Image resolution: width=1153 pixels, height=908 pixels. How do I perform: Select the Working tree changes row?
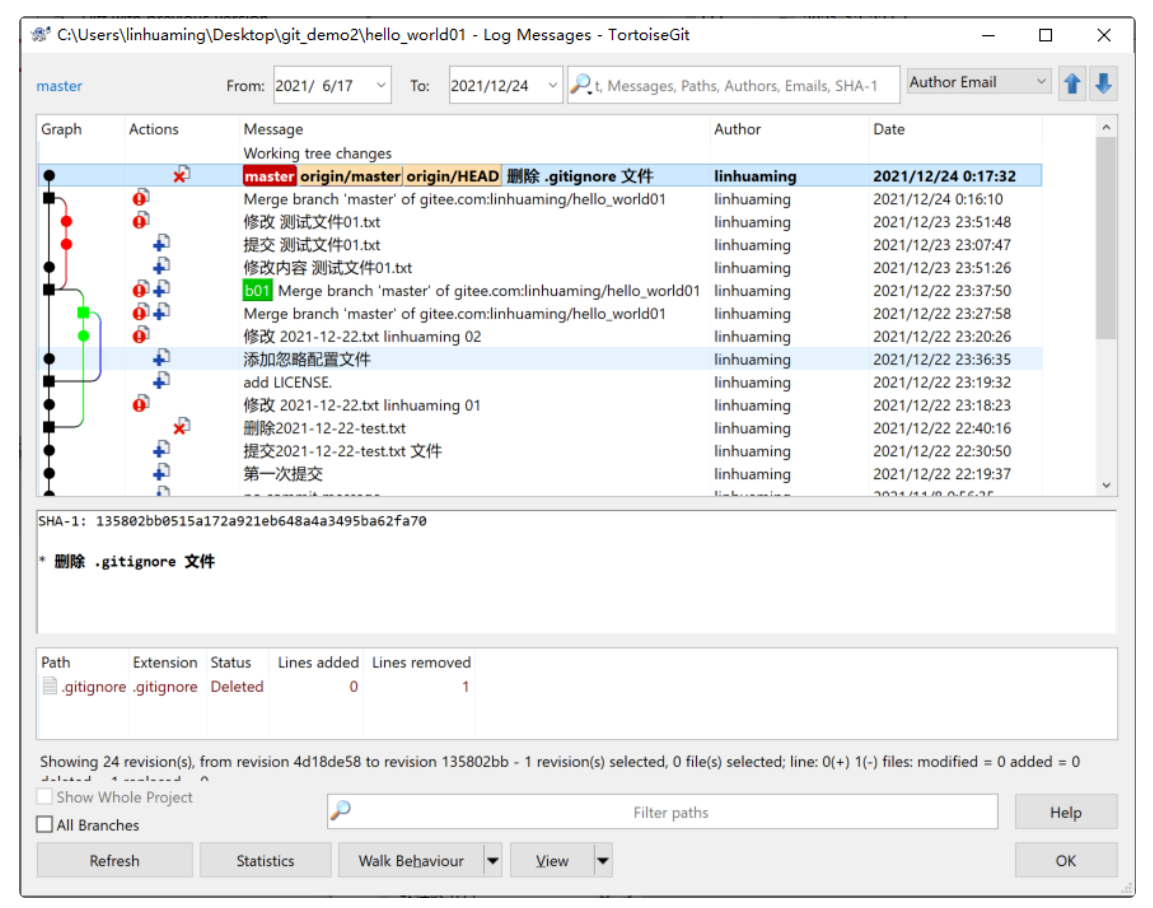(x=540, y=153)
